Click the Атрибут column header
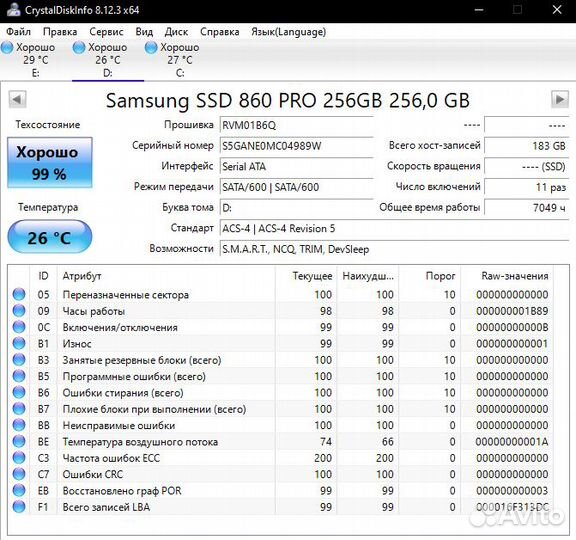Screen dimensions: 576x540 point(166,276)
